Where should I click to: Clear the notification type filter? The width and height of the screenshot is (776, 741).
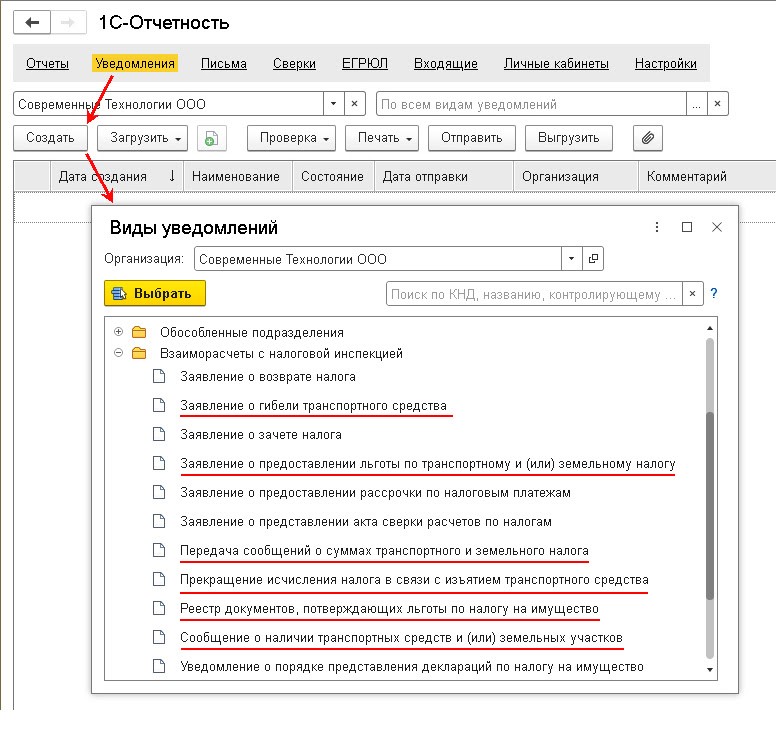pyautogui.click(x=717, y=104)
